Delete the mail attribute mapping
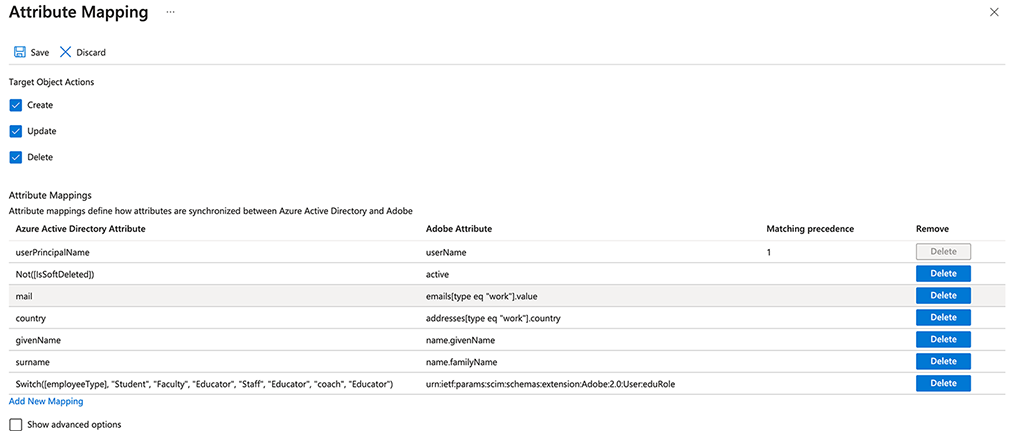Screen dimensions: 1017x431 click(943, 296)
